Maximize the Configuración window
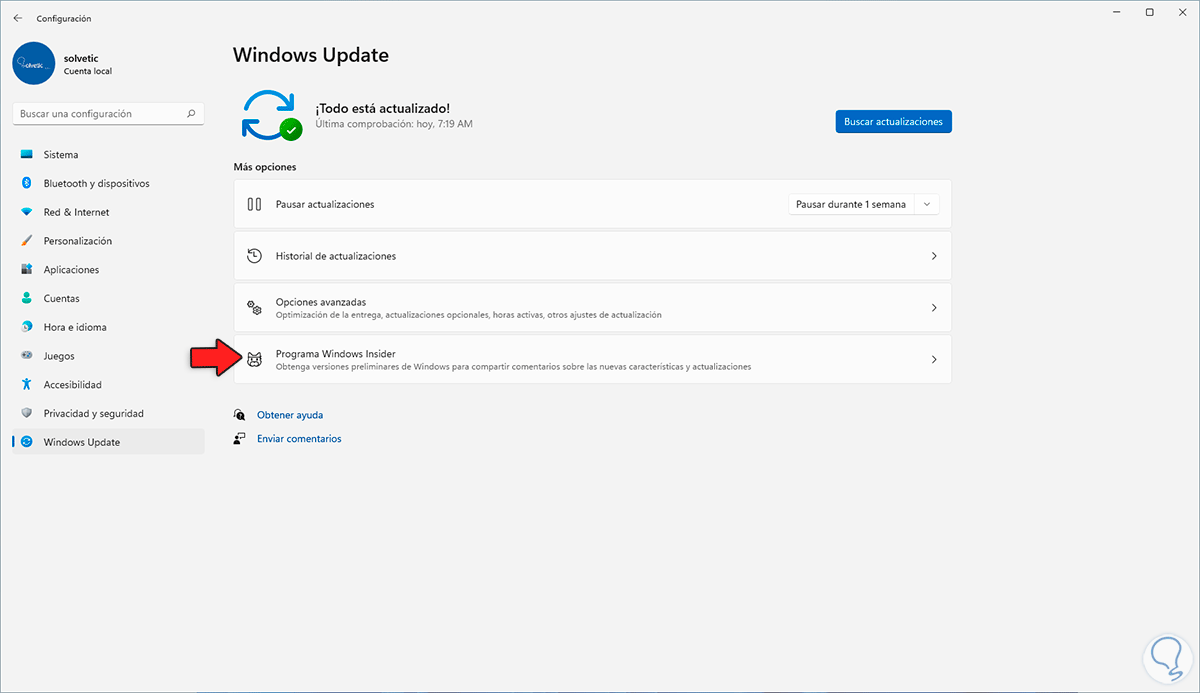Screen dimensions: 1200x693 [x=1149, y=12]
